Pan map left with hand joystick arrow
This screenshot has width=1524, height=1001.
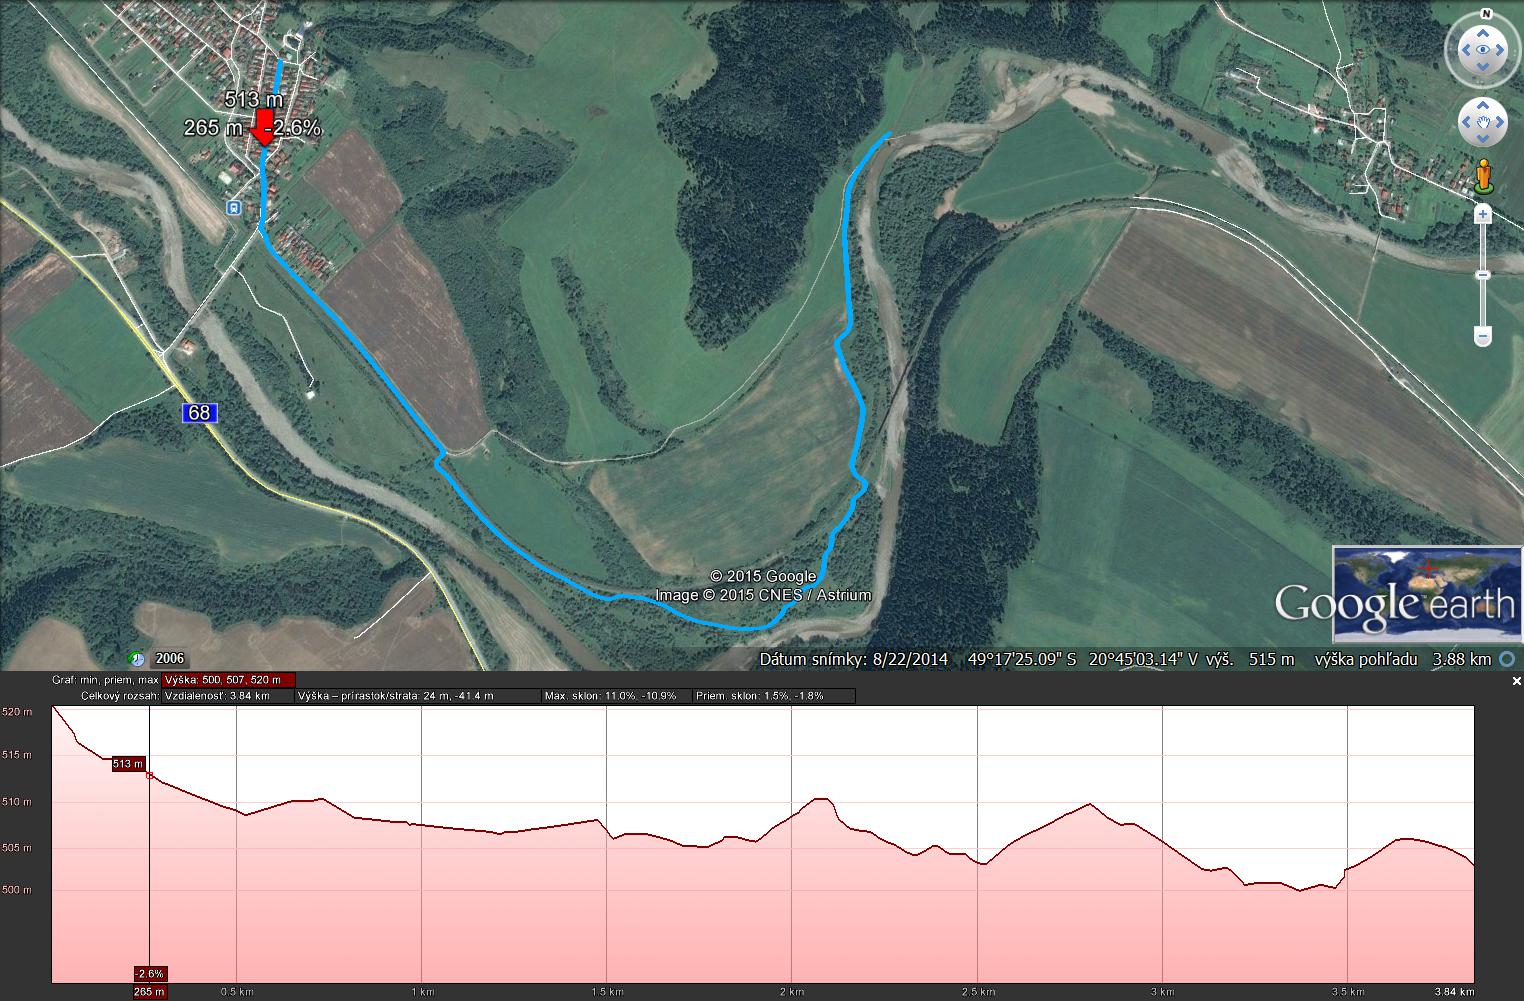tap(1466, 122)
